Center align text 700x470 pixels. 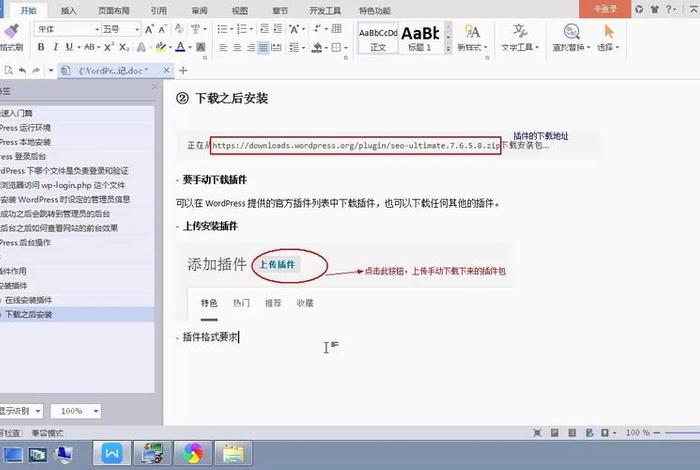[237, 47]
